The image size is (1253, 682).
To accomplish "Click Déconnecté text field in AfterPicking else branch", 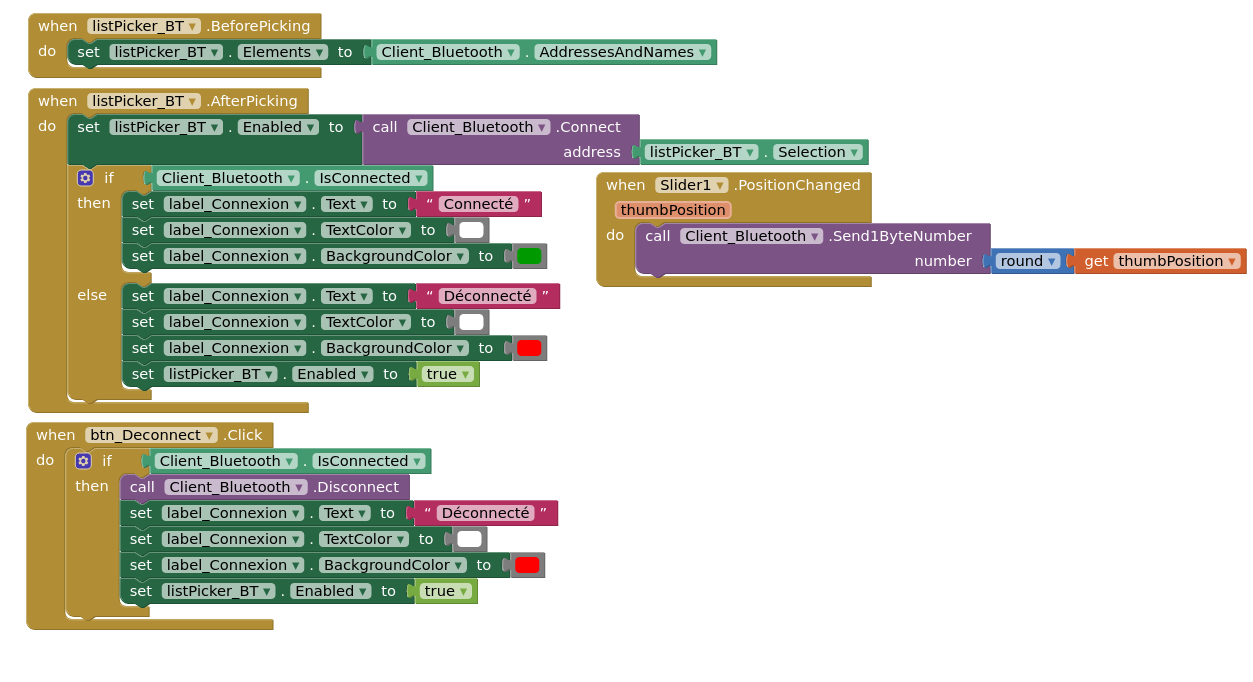I will (x=487, y=296).
